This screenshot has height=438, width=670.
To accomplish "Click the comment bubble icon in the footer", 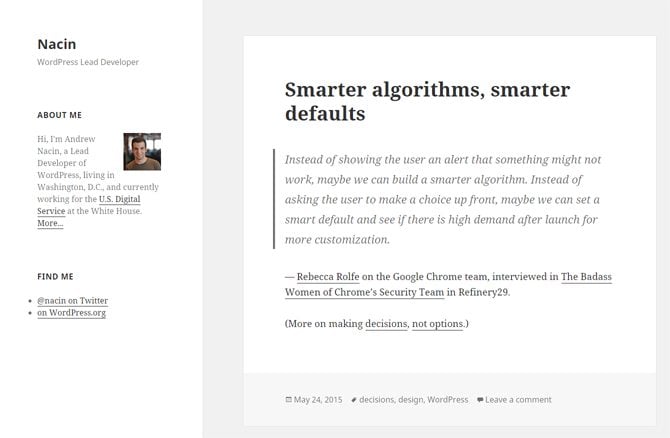I will coord(480,400).
